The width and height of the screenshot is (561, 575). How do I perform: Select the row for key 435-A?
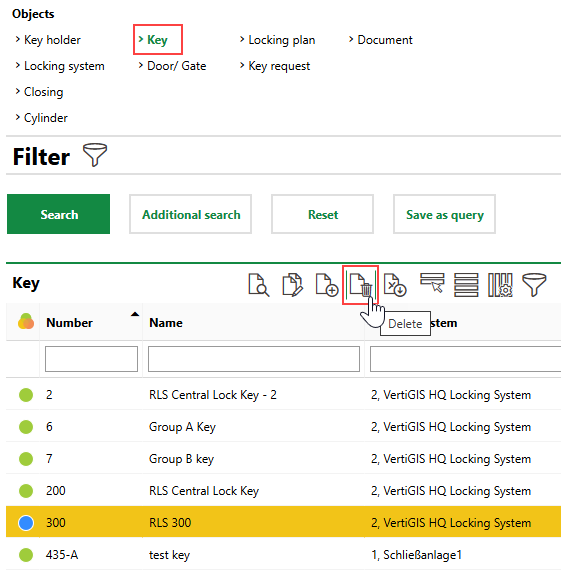(x=283, y=554)
